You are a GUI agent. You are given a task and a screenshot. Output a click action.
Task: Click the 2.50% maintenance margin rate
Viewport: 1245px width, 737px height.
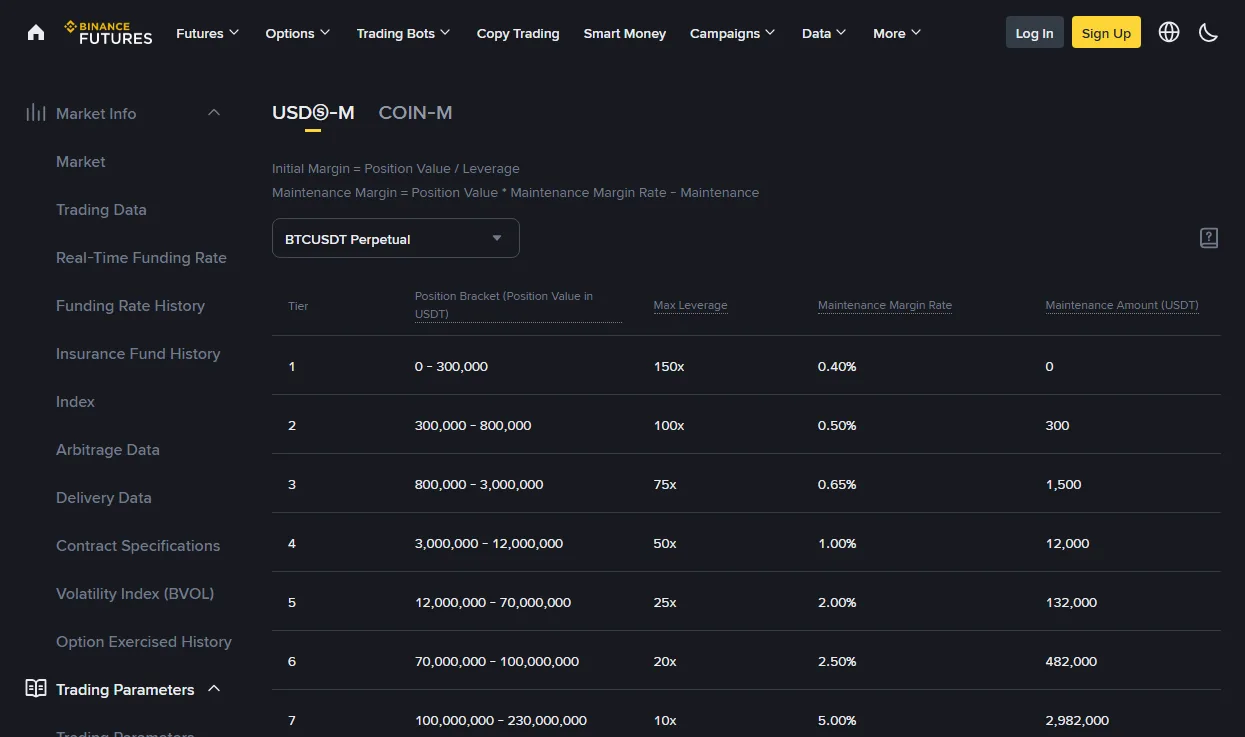click(x=837, y=661)
